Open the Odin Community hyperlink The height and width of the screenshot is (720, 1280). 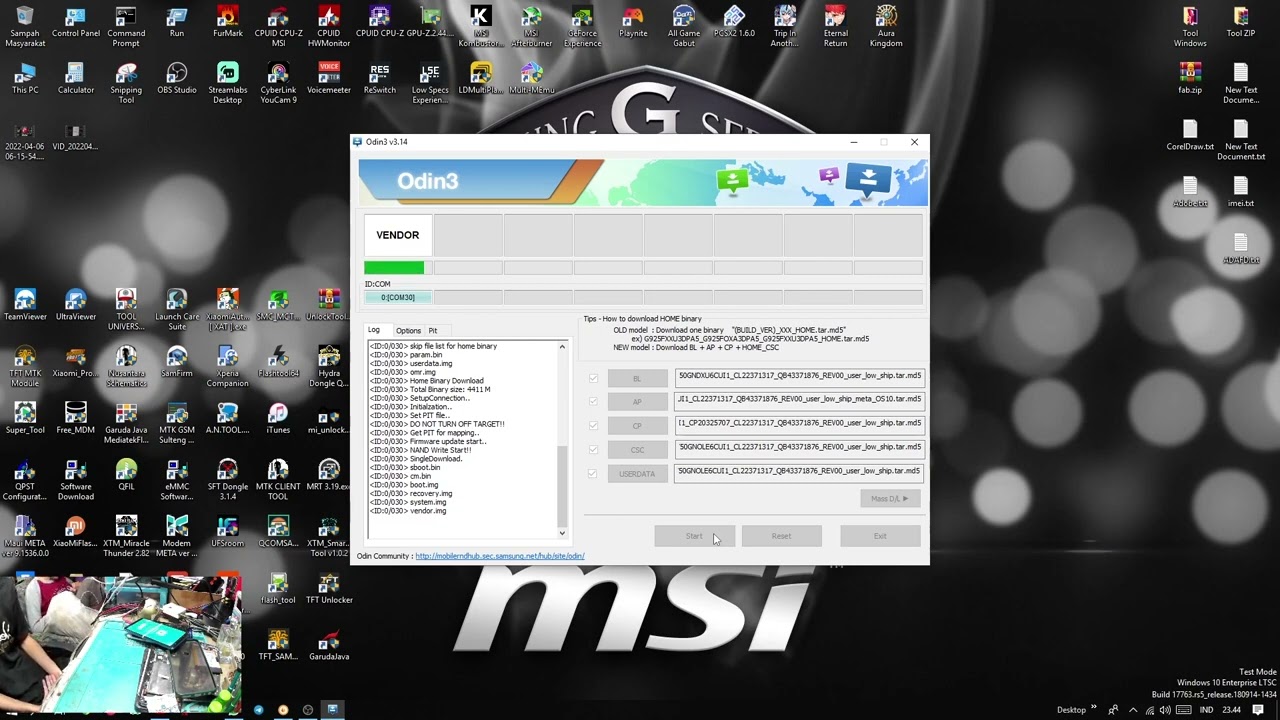500,556
